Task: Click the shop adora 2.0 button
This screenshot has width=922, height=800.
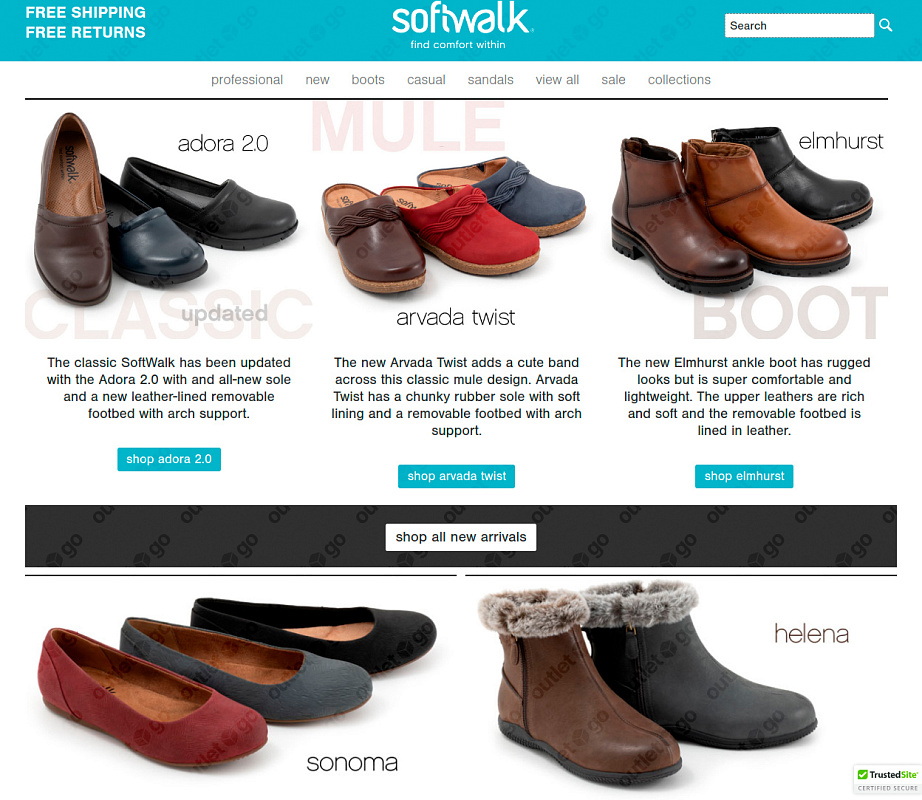Action: 169,459
